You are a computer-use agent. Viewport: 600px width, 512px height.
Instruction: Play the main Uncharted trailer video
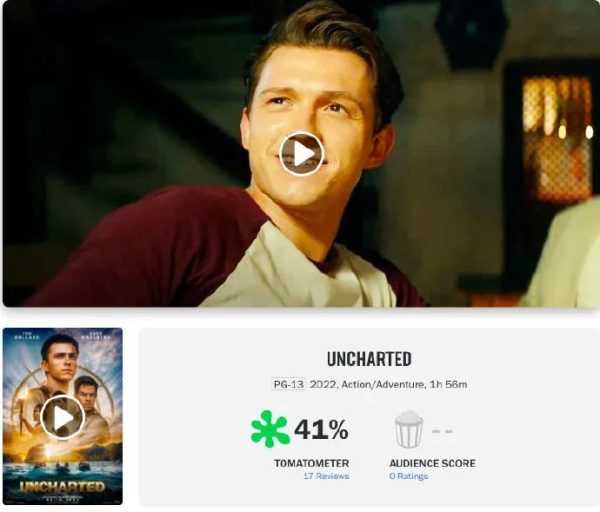point(302,154)
